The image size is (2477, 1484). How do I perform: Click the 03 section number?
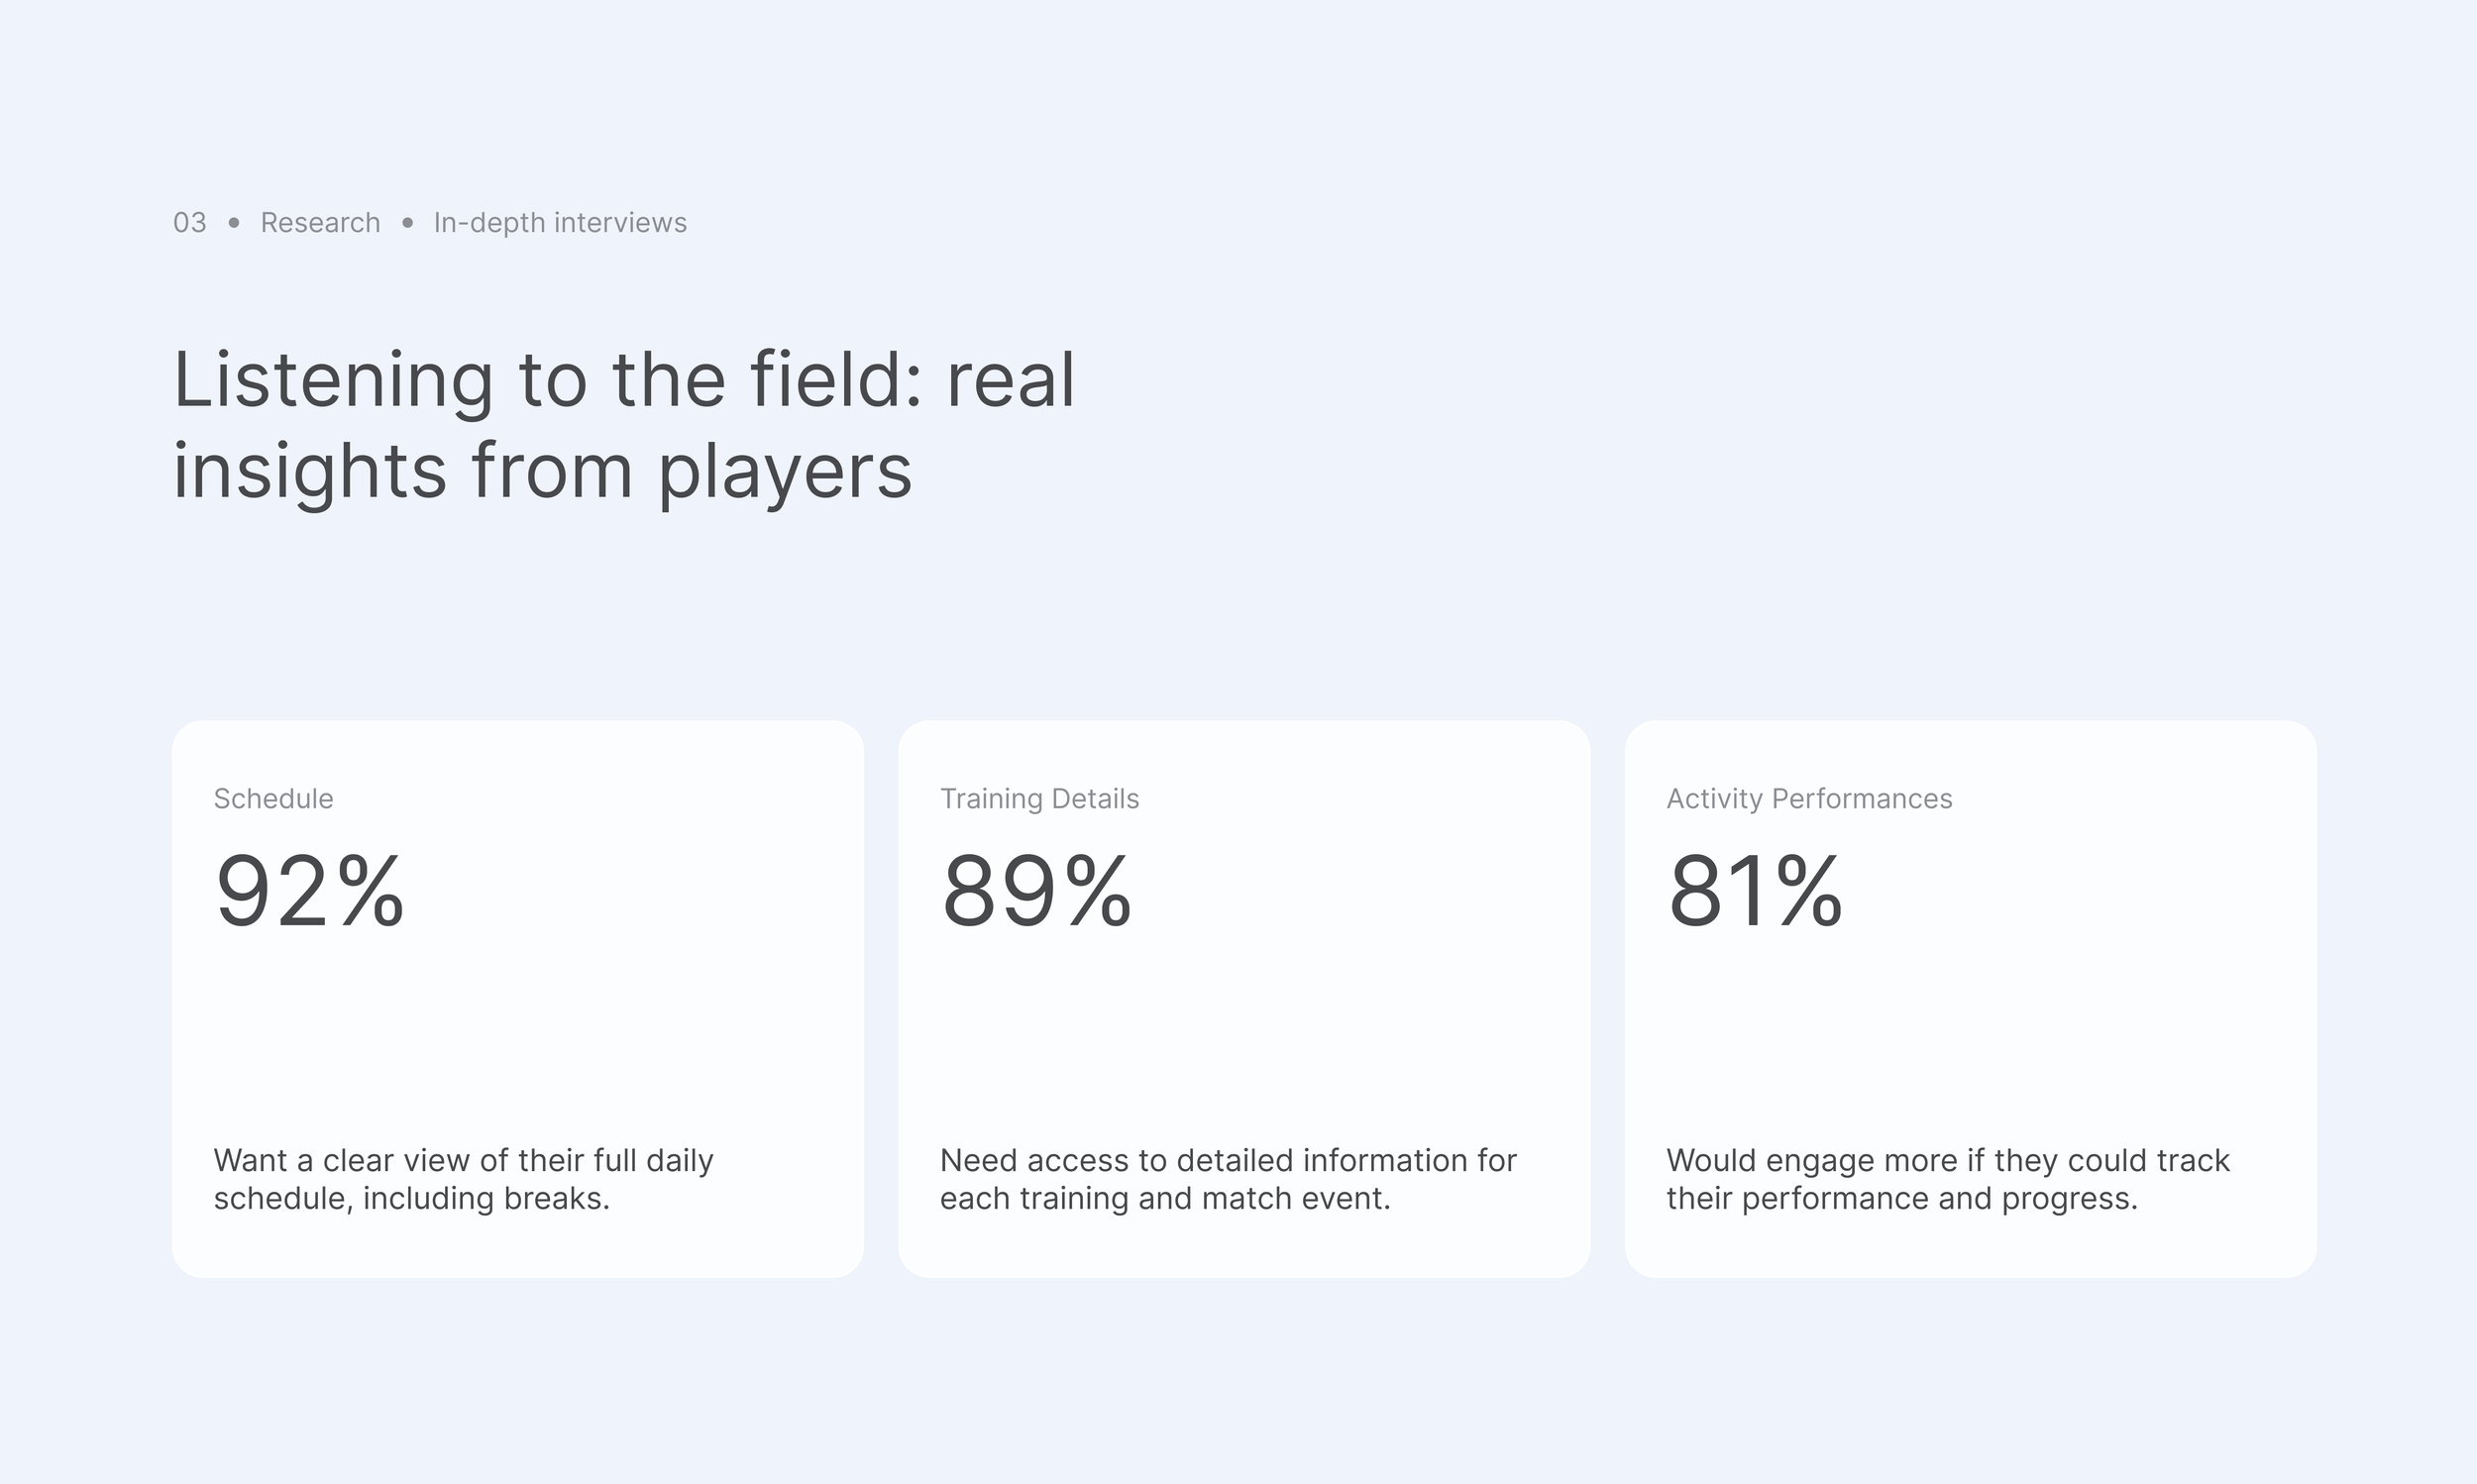coord(190,222)
